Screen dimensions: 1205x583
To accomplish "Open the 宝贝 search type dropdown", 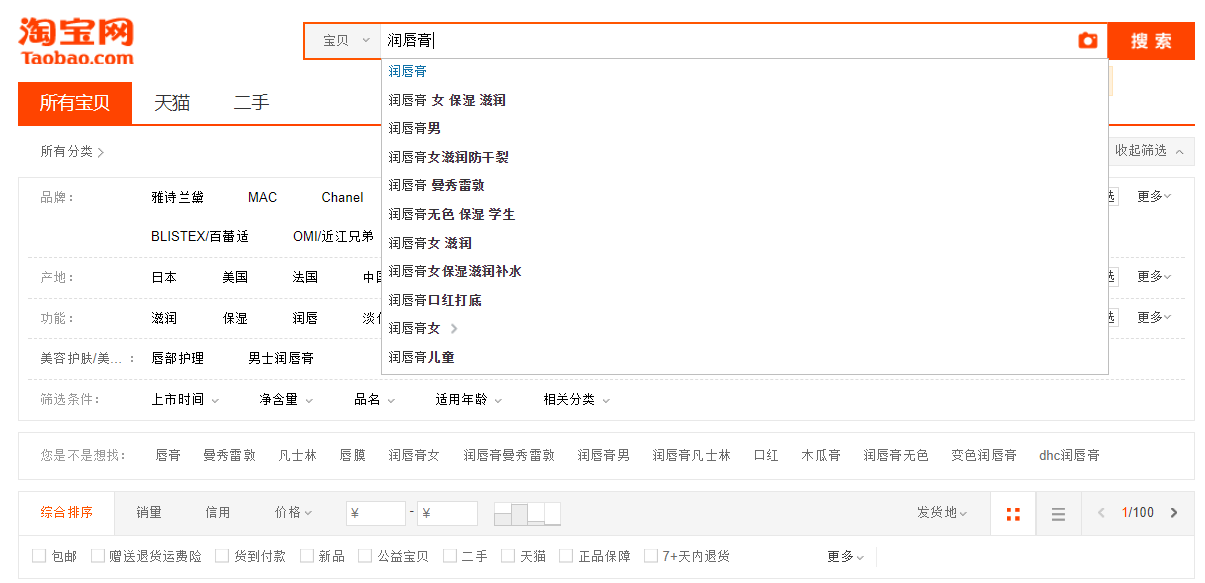I will pos(345,41).
